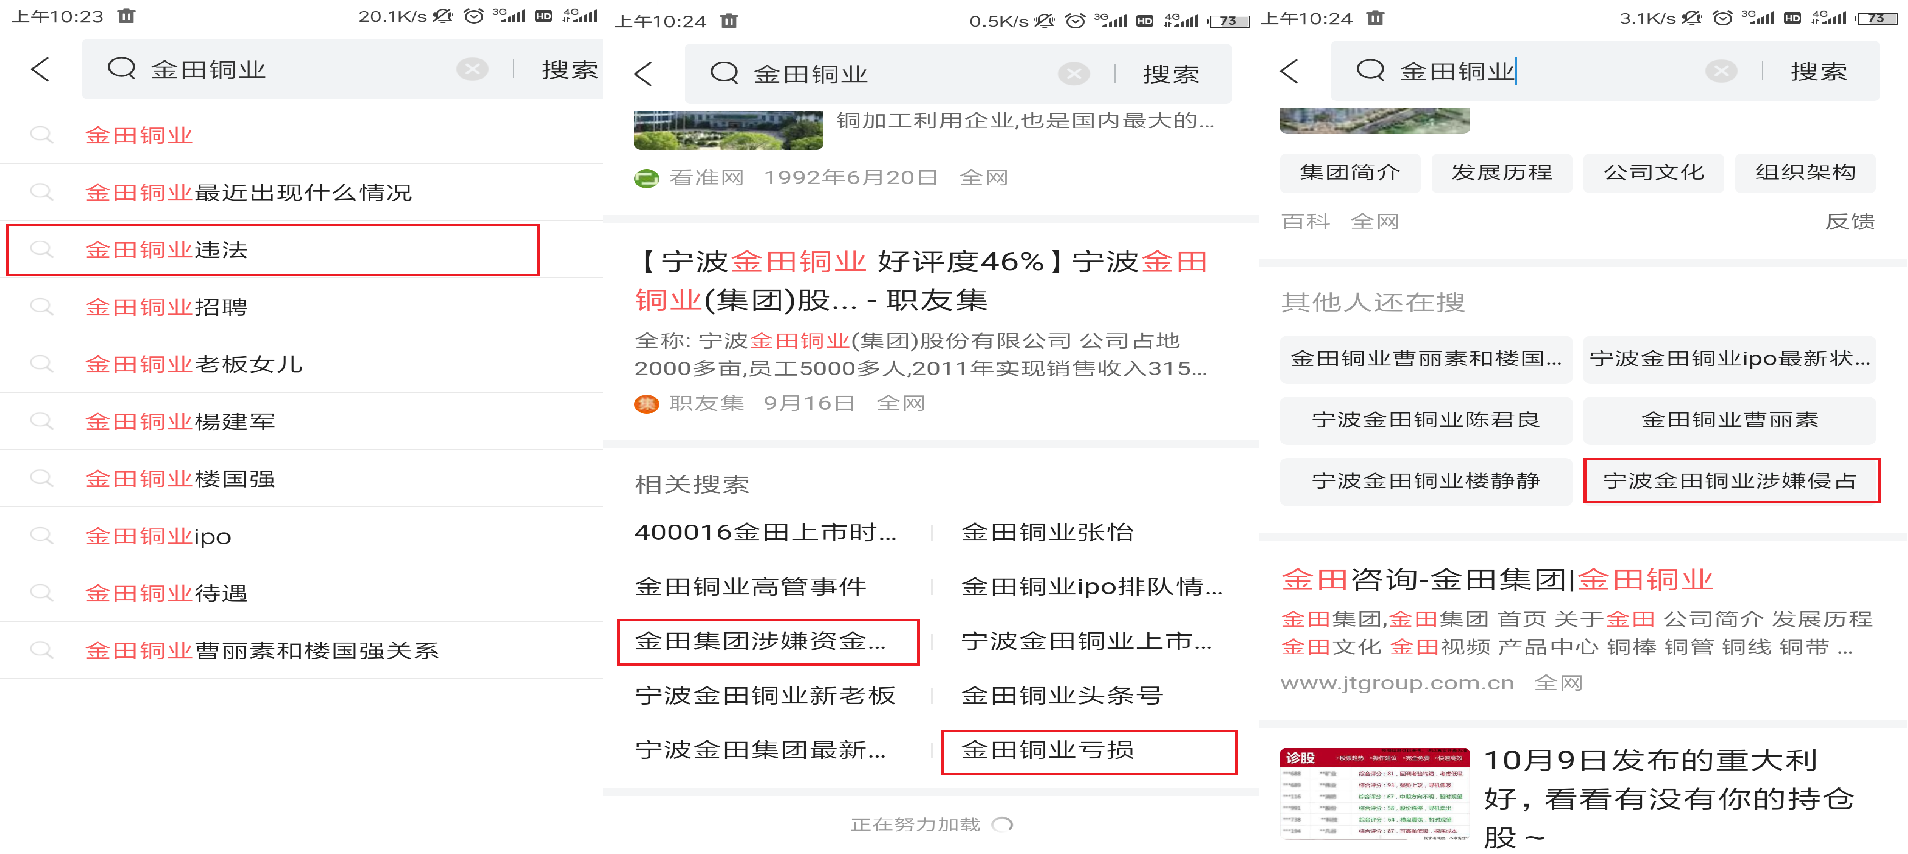Select suggestion 金田铜业楼国强
Viewport: 1908px width, 854px height.
click(301, 479)
